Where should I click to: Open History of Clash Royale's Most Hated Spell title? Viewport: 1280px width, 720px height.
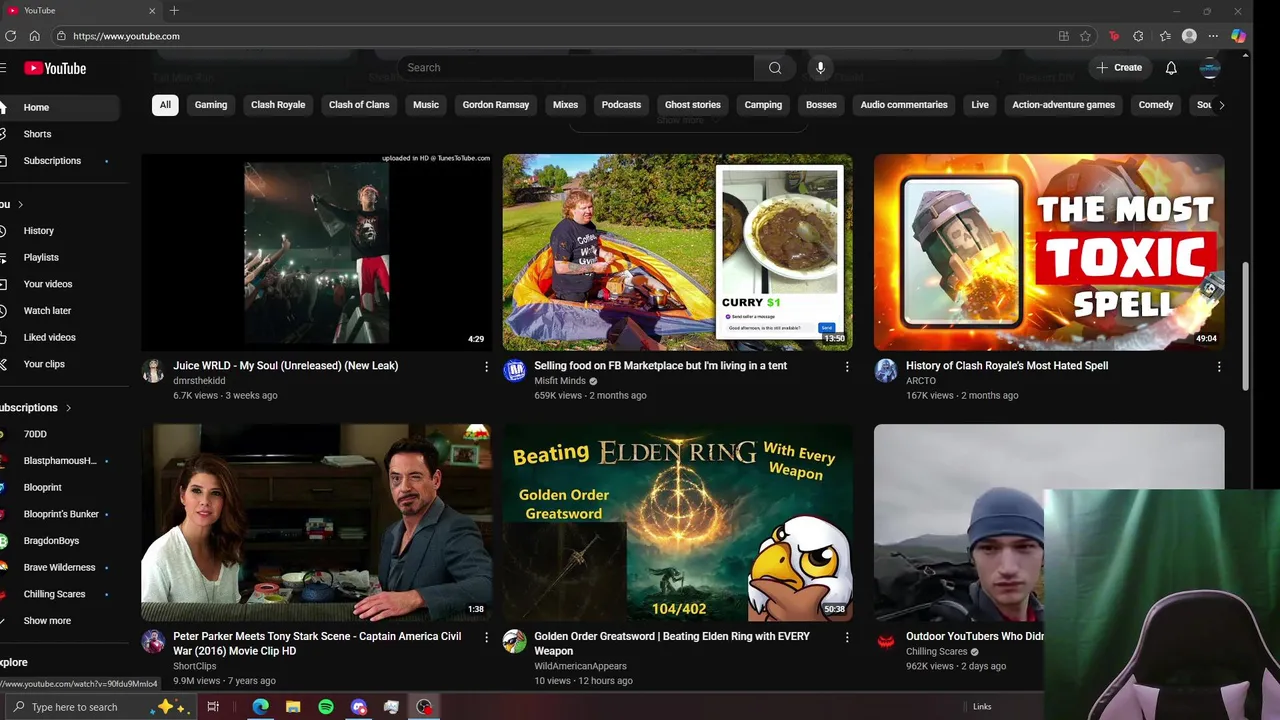1007,366
